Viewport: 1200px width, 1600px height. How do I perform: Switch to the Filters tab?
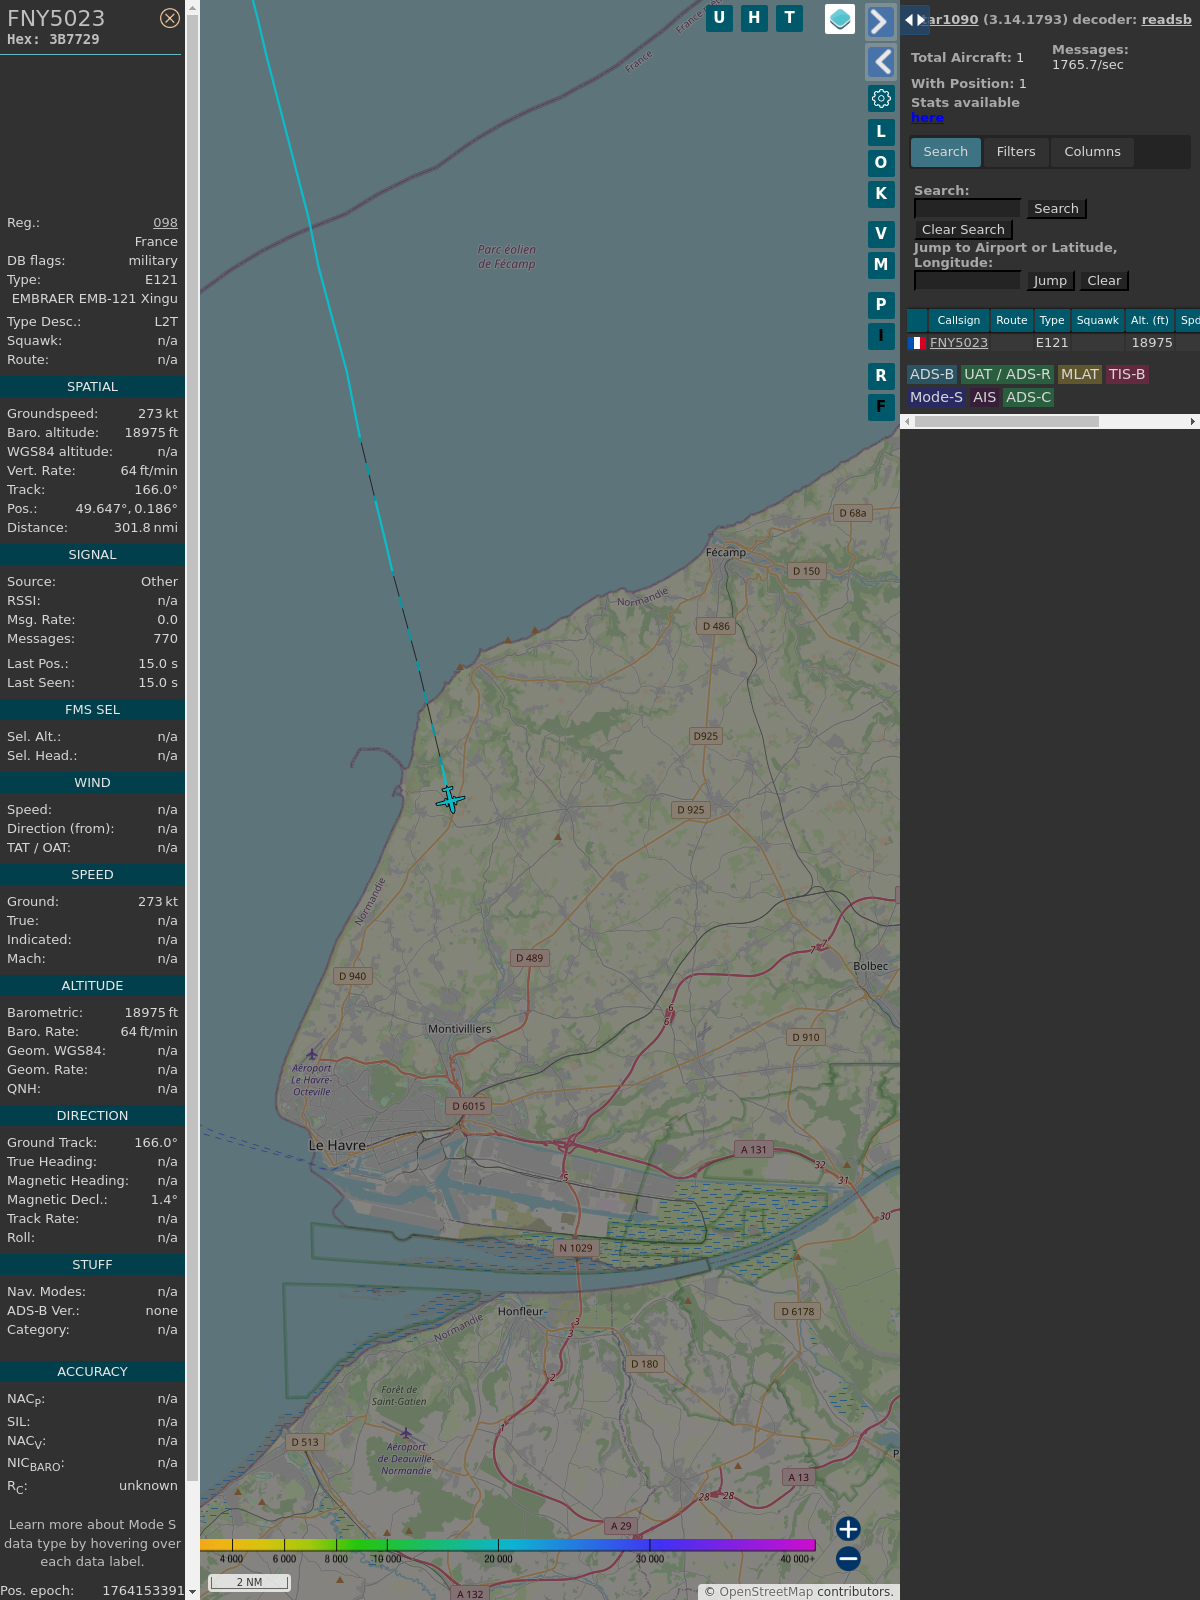pos(1016,152)
